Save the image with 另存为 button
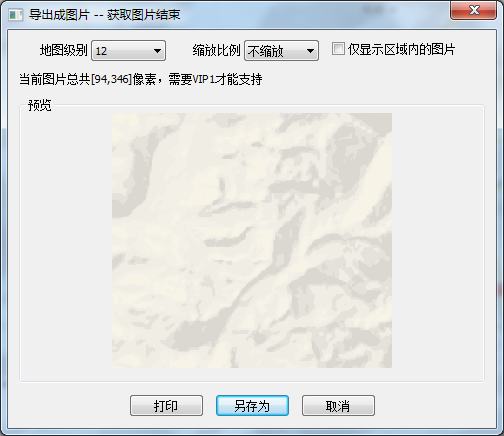Screen dimensions: 504x436 point(252,406)
